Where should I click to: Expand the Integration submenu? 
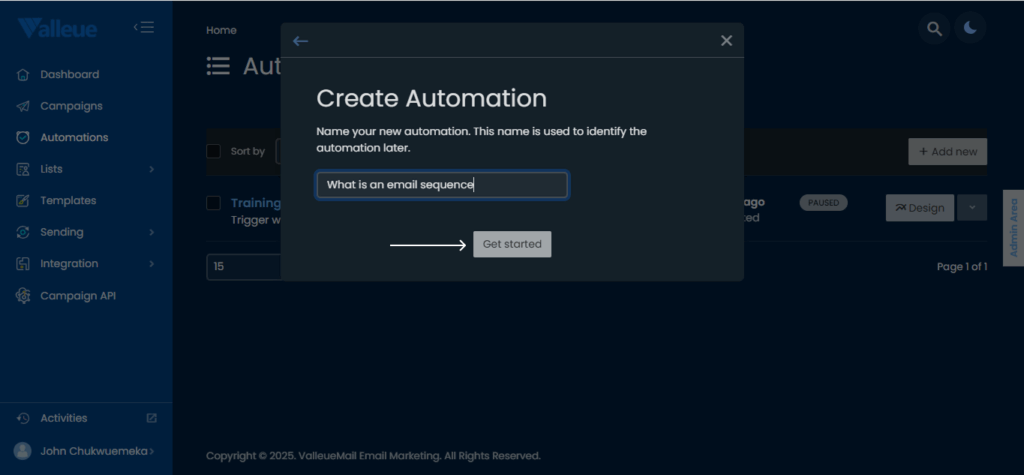[x=152, y=264]
